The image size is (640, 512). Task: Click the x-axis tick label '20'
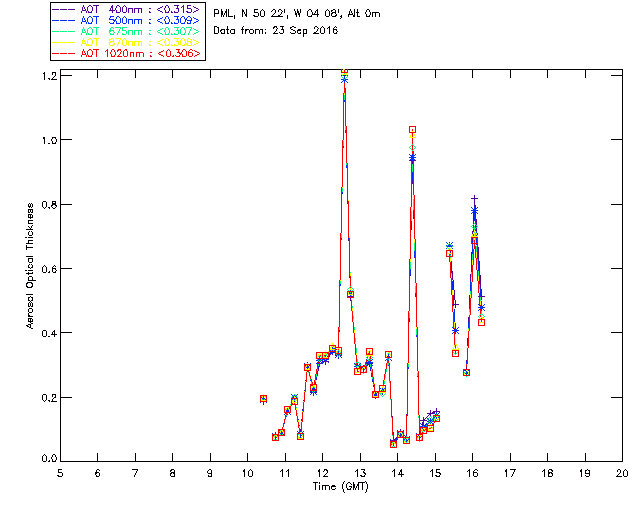tap(622, 473)
